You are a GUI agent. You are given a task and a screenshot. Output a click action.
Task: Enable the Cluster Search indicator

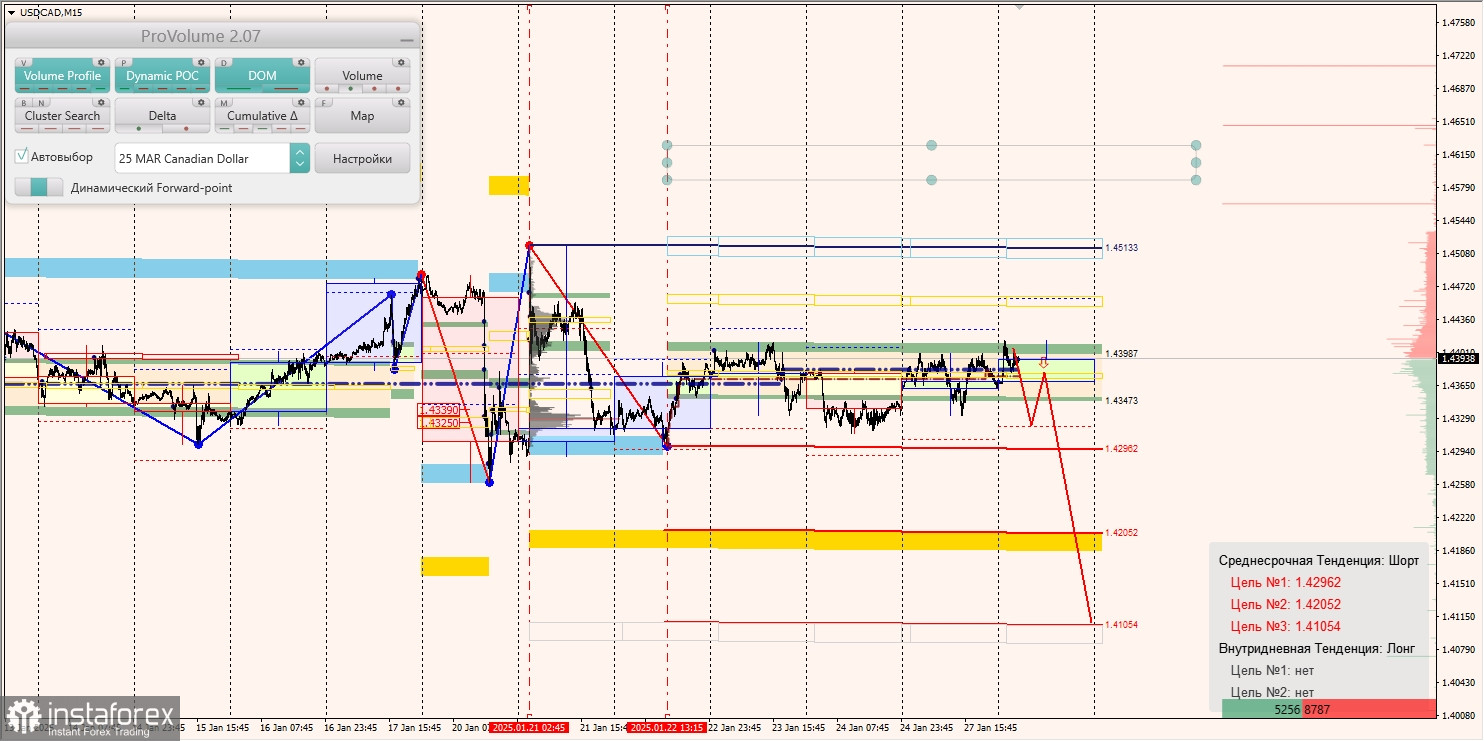click(x=62, y=116)
